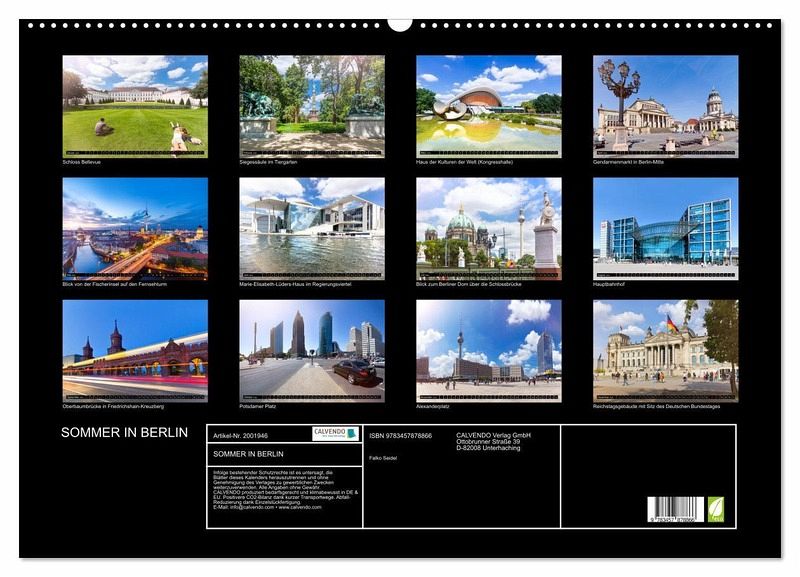The image size is (800, 577).
Task: Click the green eco leaf icon
Action: [715, 509]
